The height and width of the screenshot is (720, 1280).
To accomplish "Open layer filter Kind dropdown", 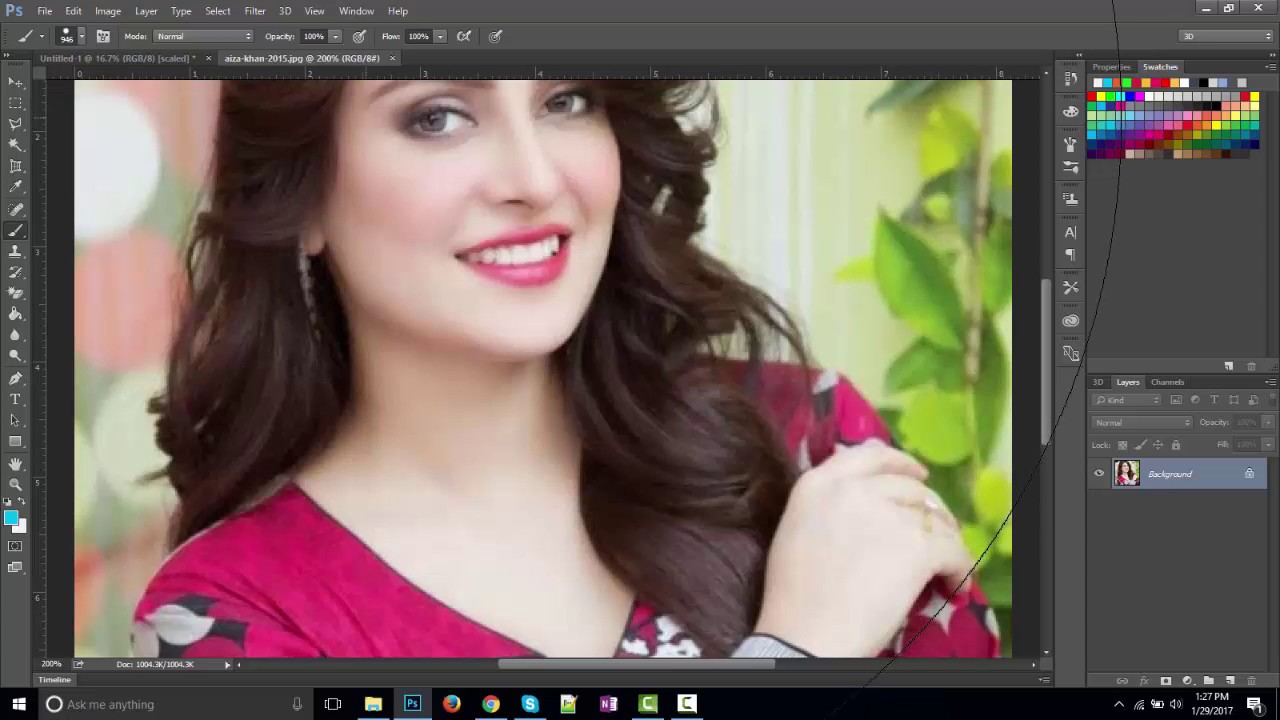I will coord(1128,400).
